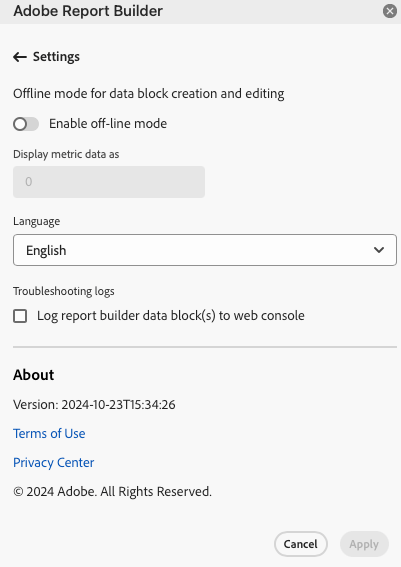
Task: Close the Adobe Report Builder panel
Action: (x=389, y=11)
